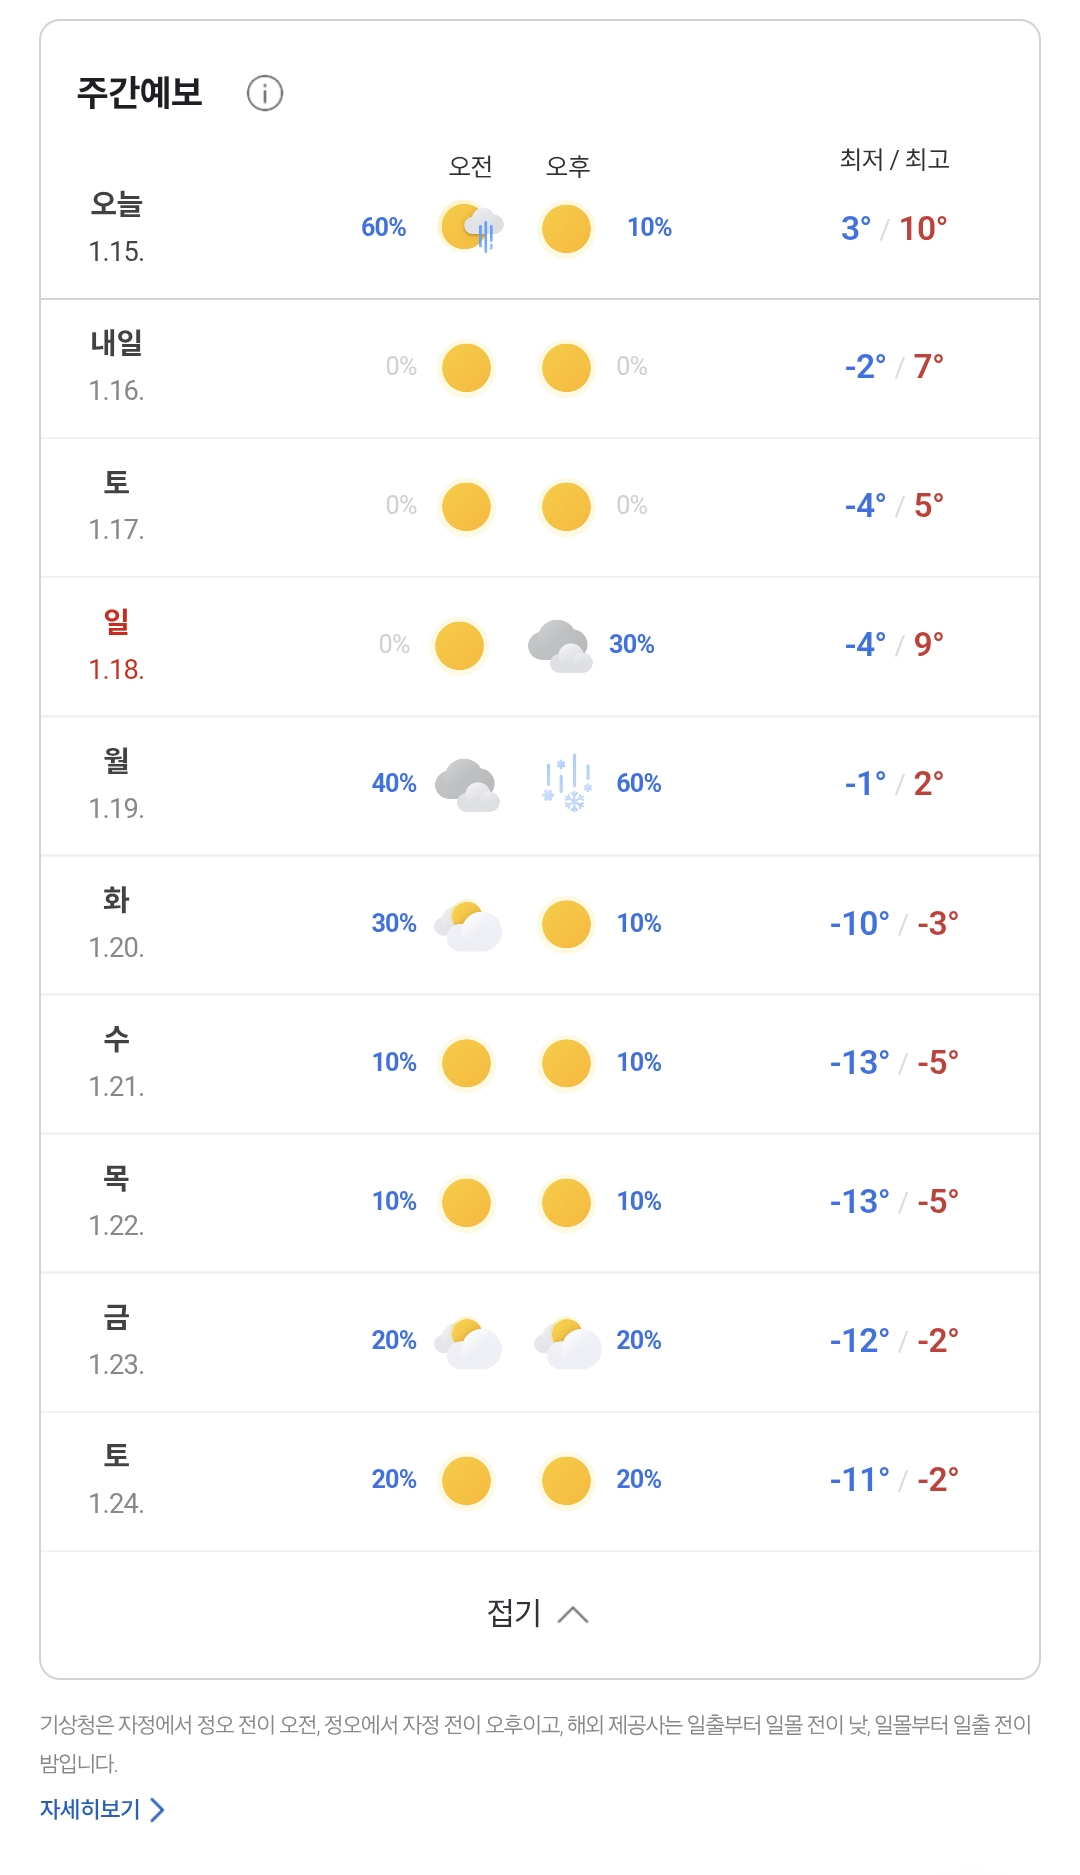Click Monday 1.19 morning cloudy icon
Image resolution: width=1080 pixels, height=1875 pixels.
pos(467,784)
